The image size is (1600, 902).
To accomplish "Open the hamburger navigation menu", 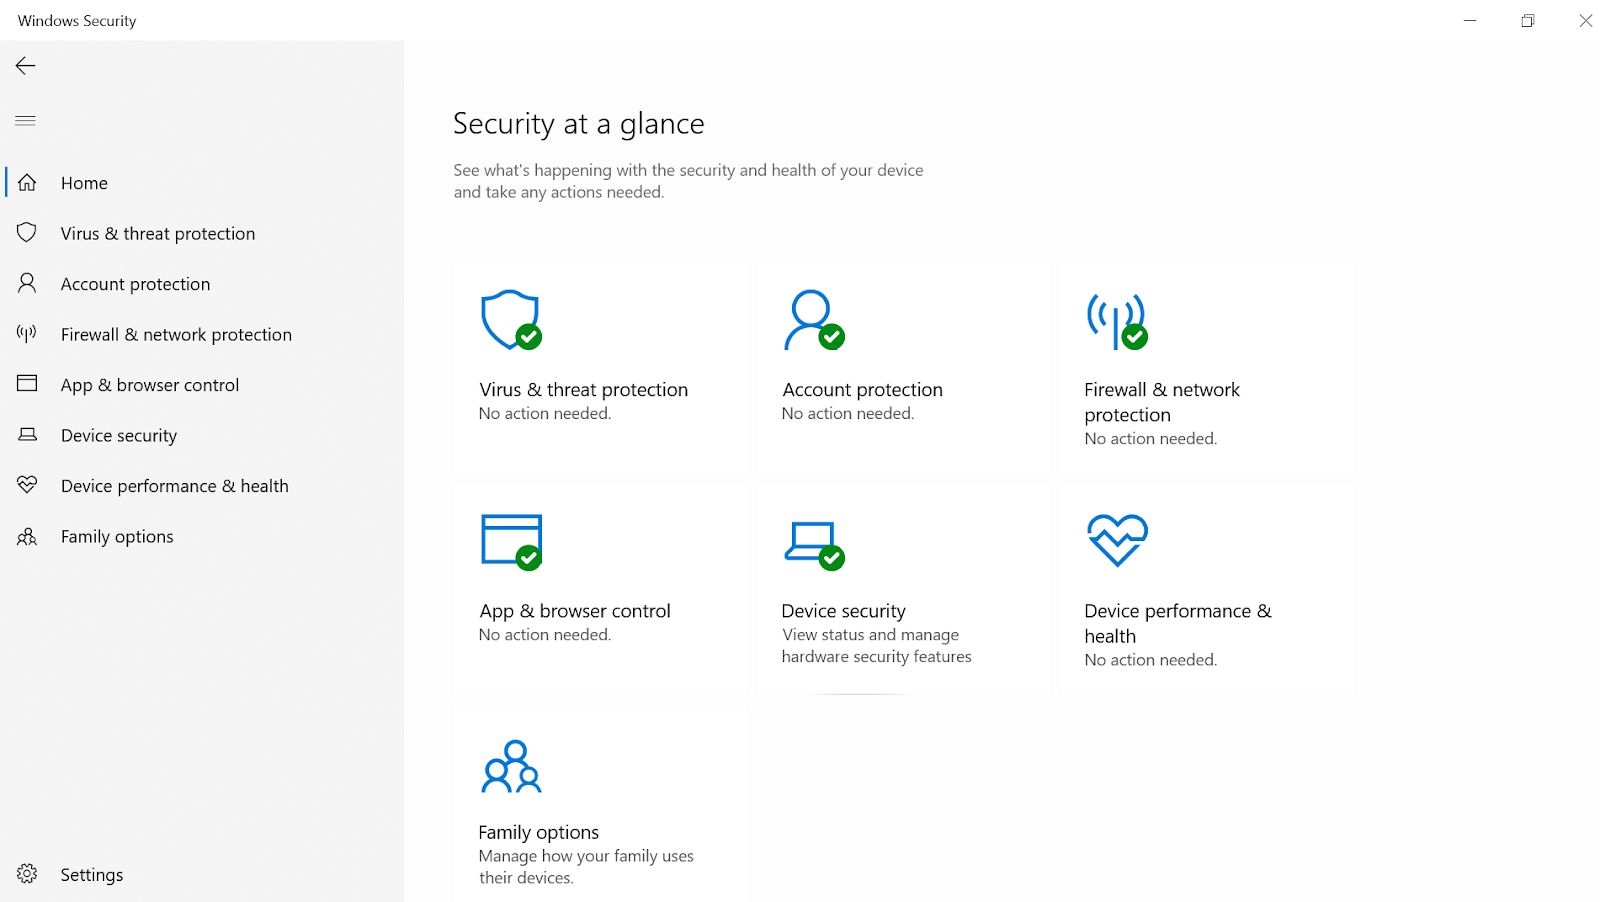I will 25,120.
